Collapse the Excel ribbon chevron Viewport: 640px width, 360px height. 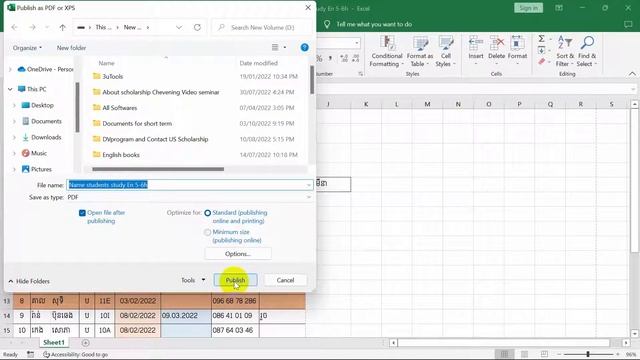click(x=632, y=74)
